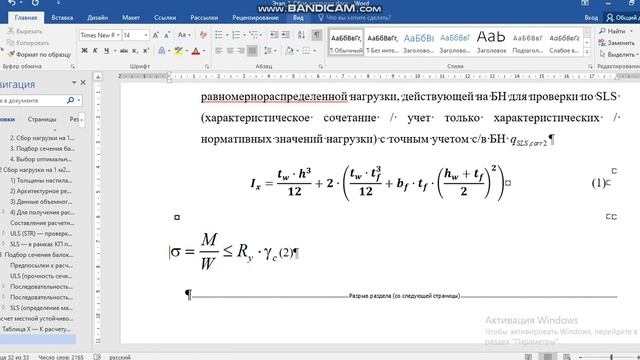Open Вставка ribbon tab

(x=62, y=18)
